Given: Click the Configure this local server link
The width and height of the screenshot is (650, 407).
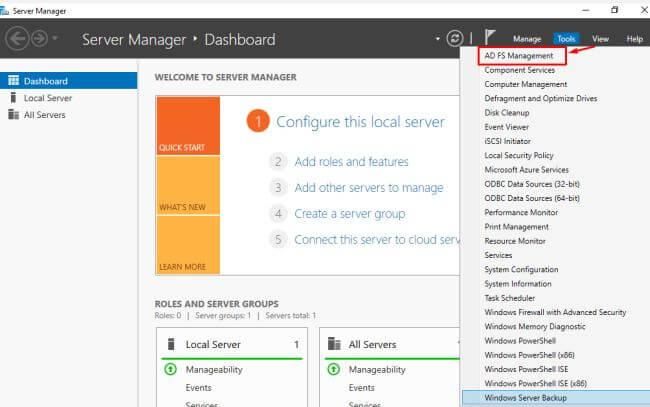Looking at the screenshot, I should (360, 122).
